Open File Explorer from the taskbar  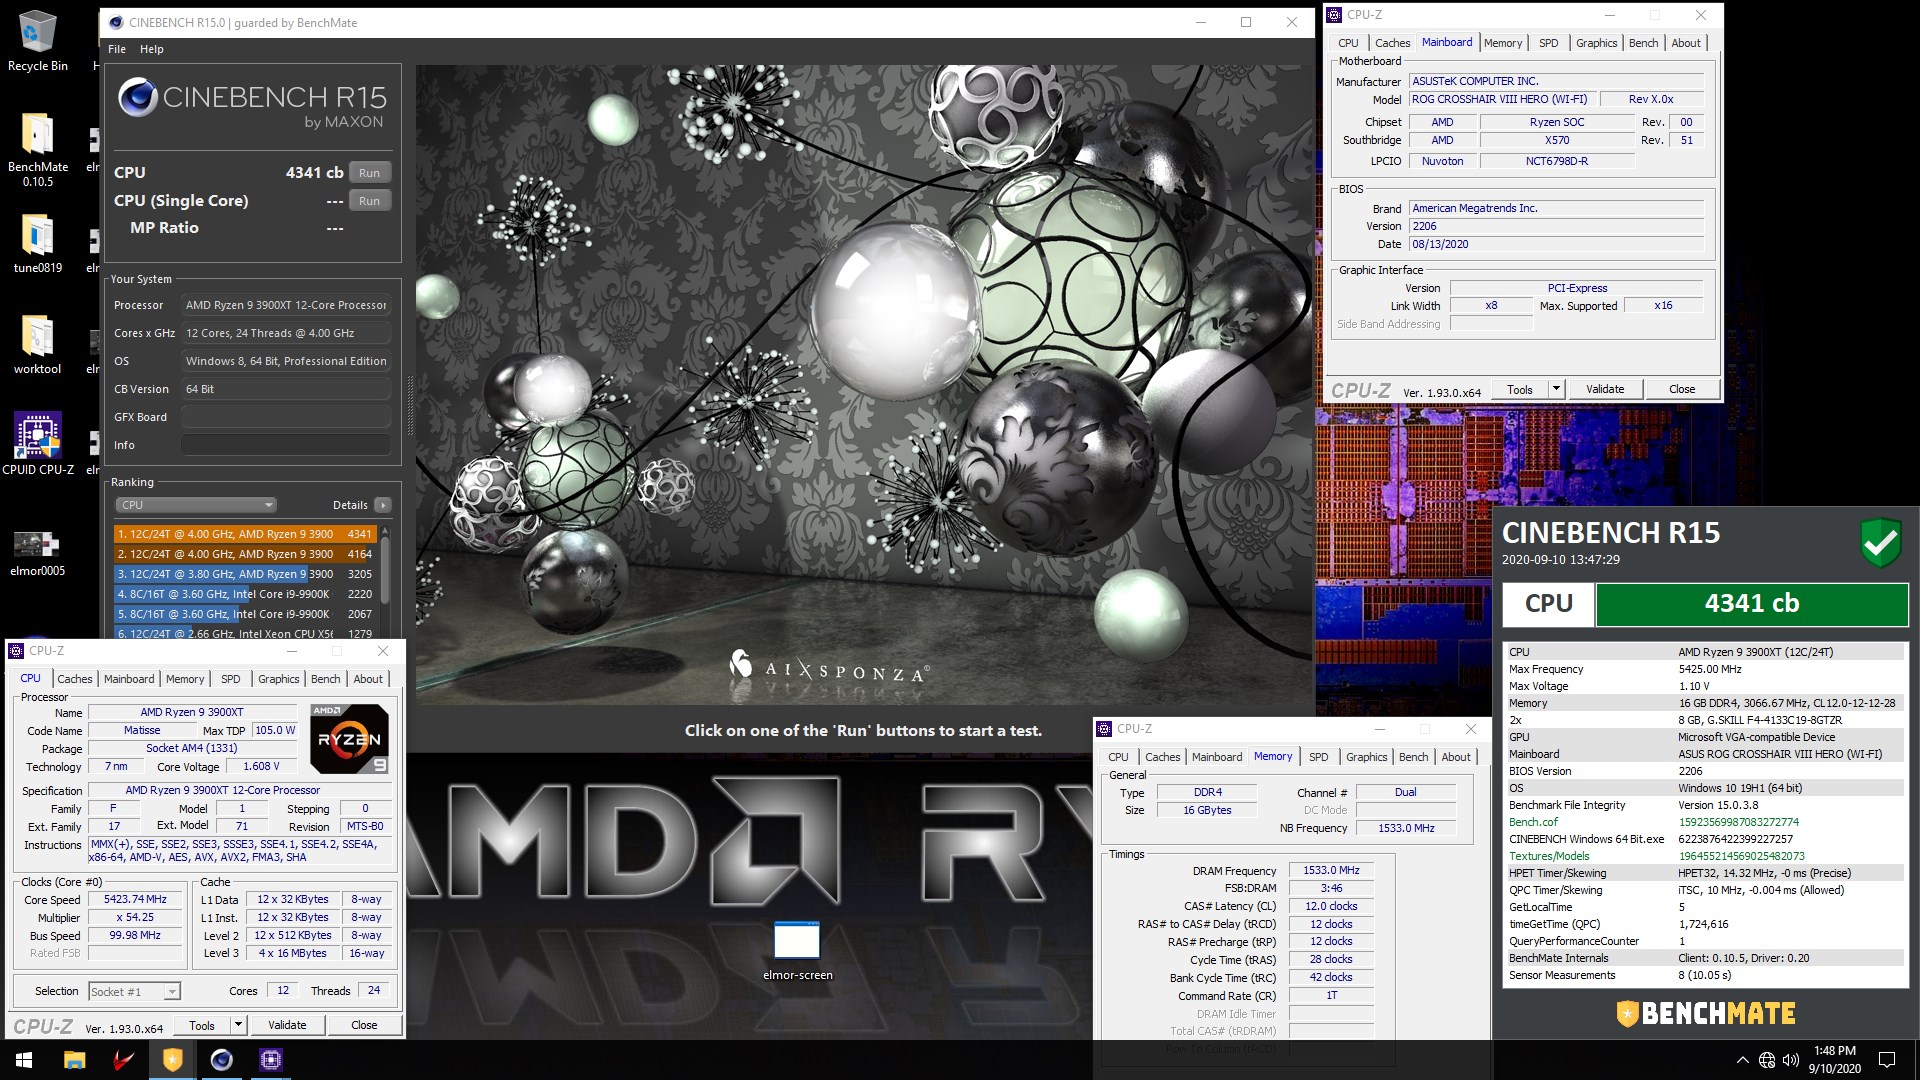(74, 1059)
